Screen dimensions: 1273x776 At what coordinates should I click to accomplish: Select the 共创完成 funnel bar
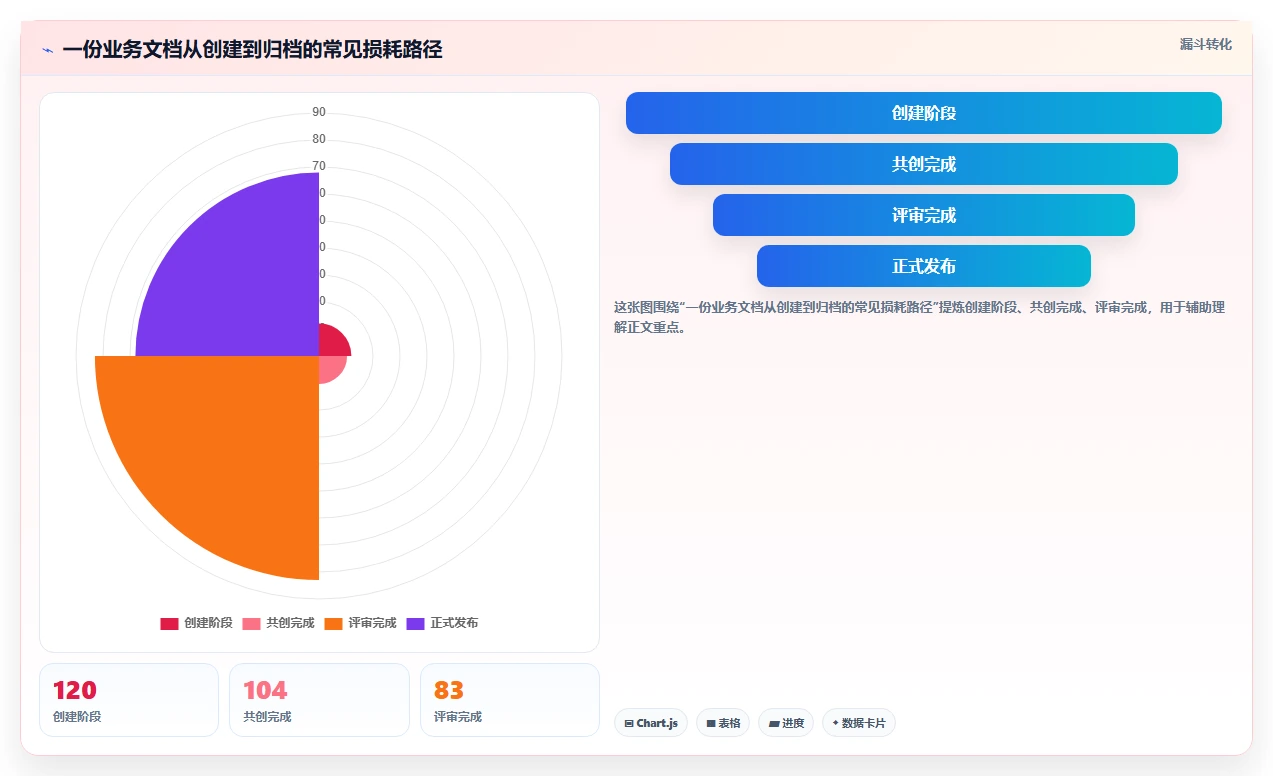[924, 164]
